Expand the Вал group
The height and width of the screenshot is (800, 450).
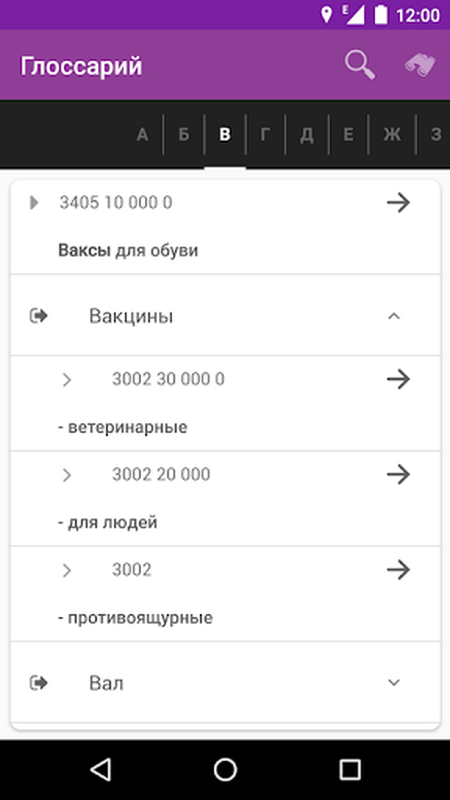(x=393, y=683)
